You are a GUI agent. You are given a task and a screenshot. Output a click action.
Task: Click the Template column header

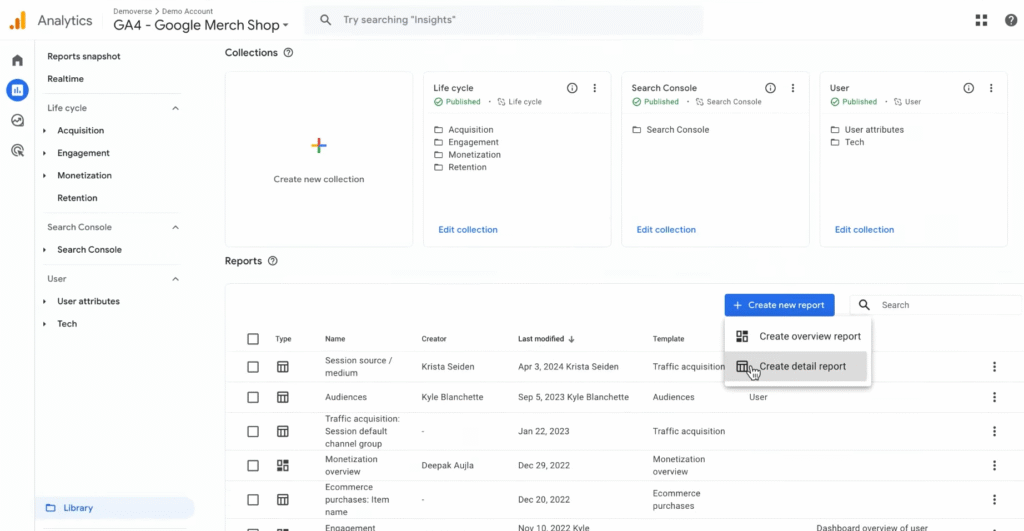668,339
